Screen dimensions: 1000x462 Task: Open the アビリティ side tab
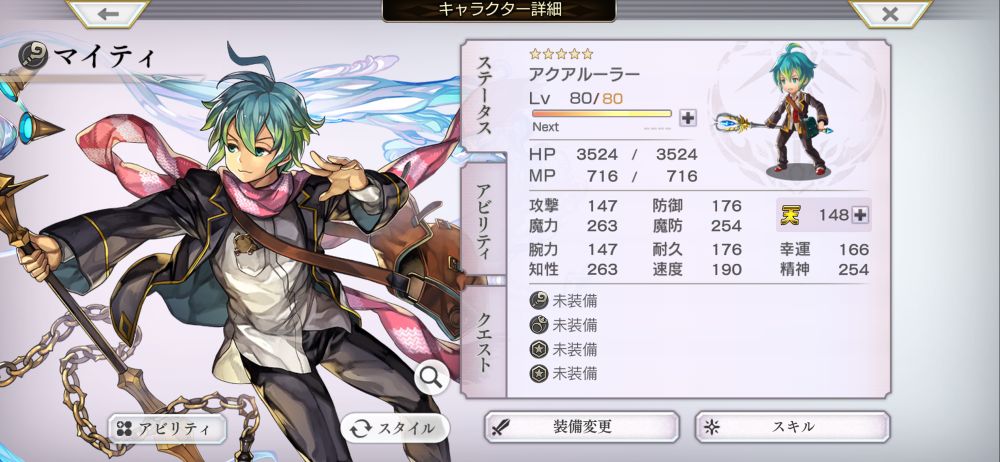483,220
